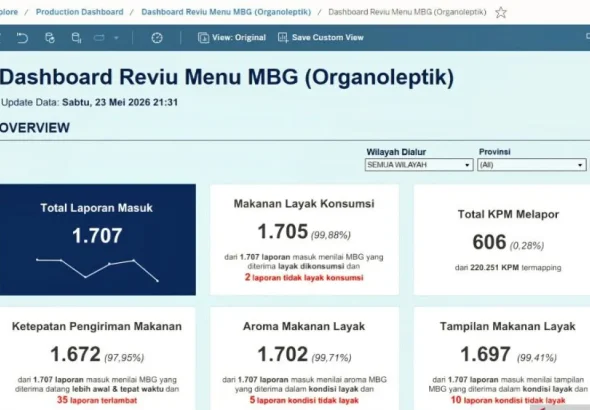Click the (99,71%) percentage next to 1.702
Viewport: 590px width, 410px height.
point(331,358)
